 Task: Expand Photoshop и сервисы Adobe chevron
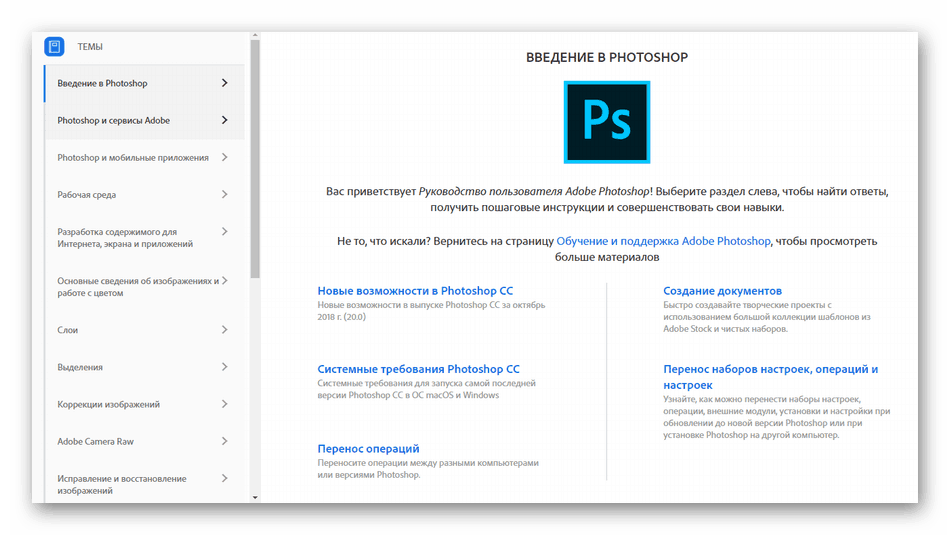(224, 120)
